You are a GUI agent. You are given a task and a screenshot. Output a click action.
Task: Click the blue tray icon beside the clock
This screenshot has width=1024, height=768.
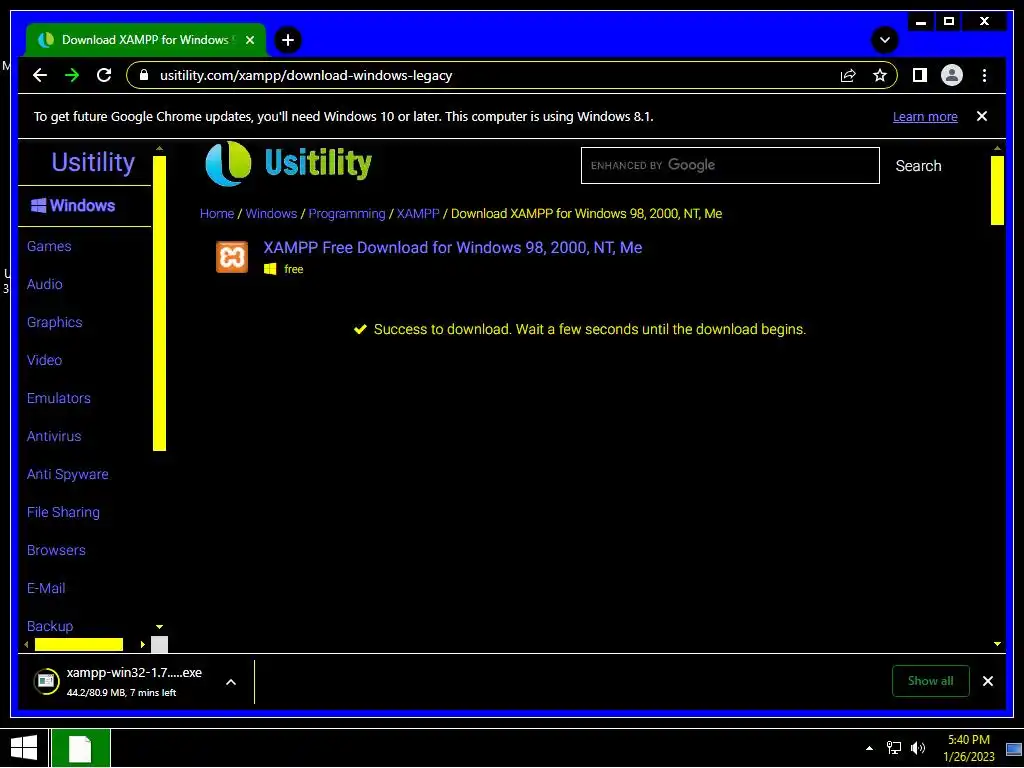1014,749
